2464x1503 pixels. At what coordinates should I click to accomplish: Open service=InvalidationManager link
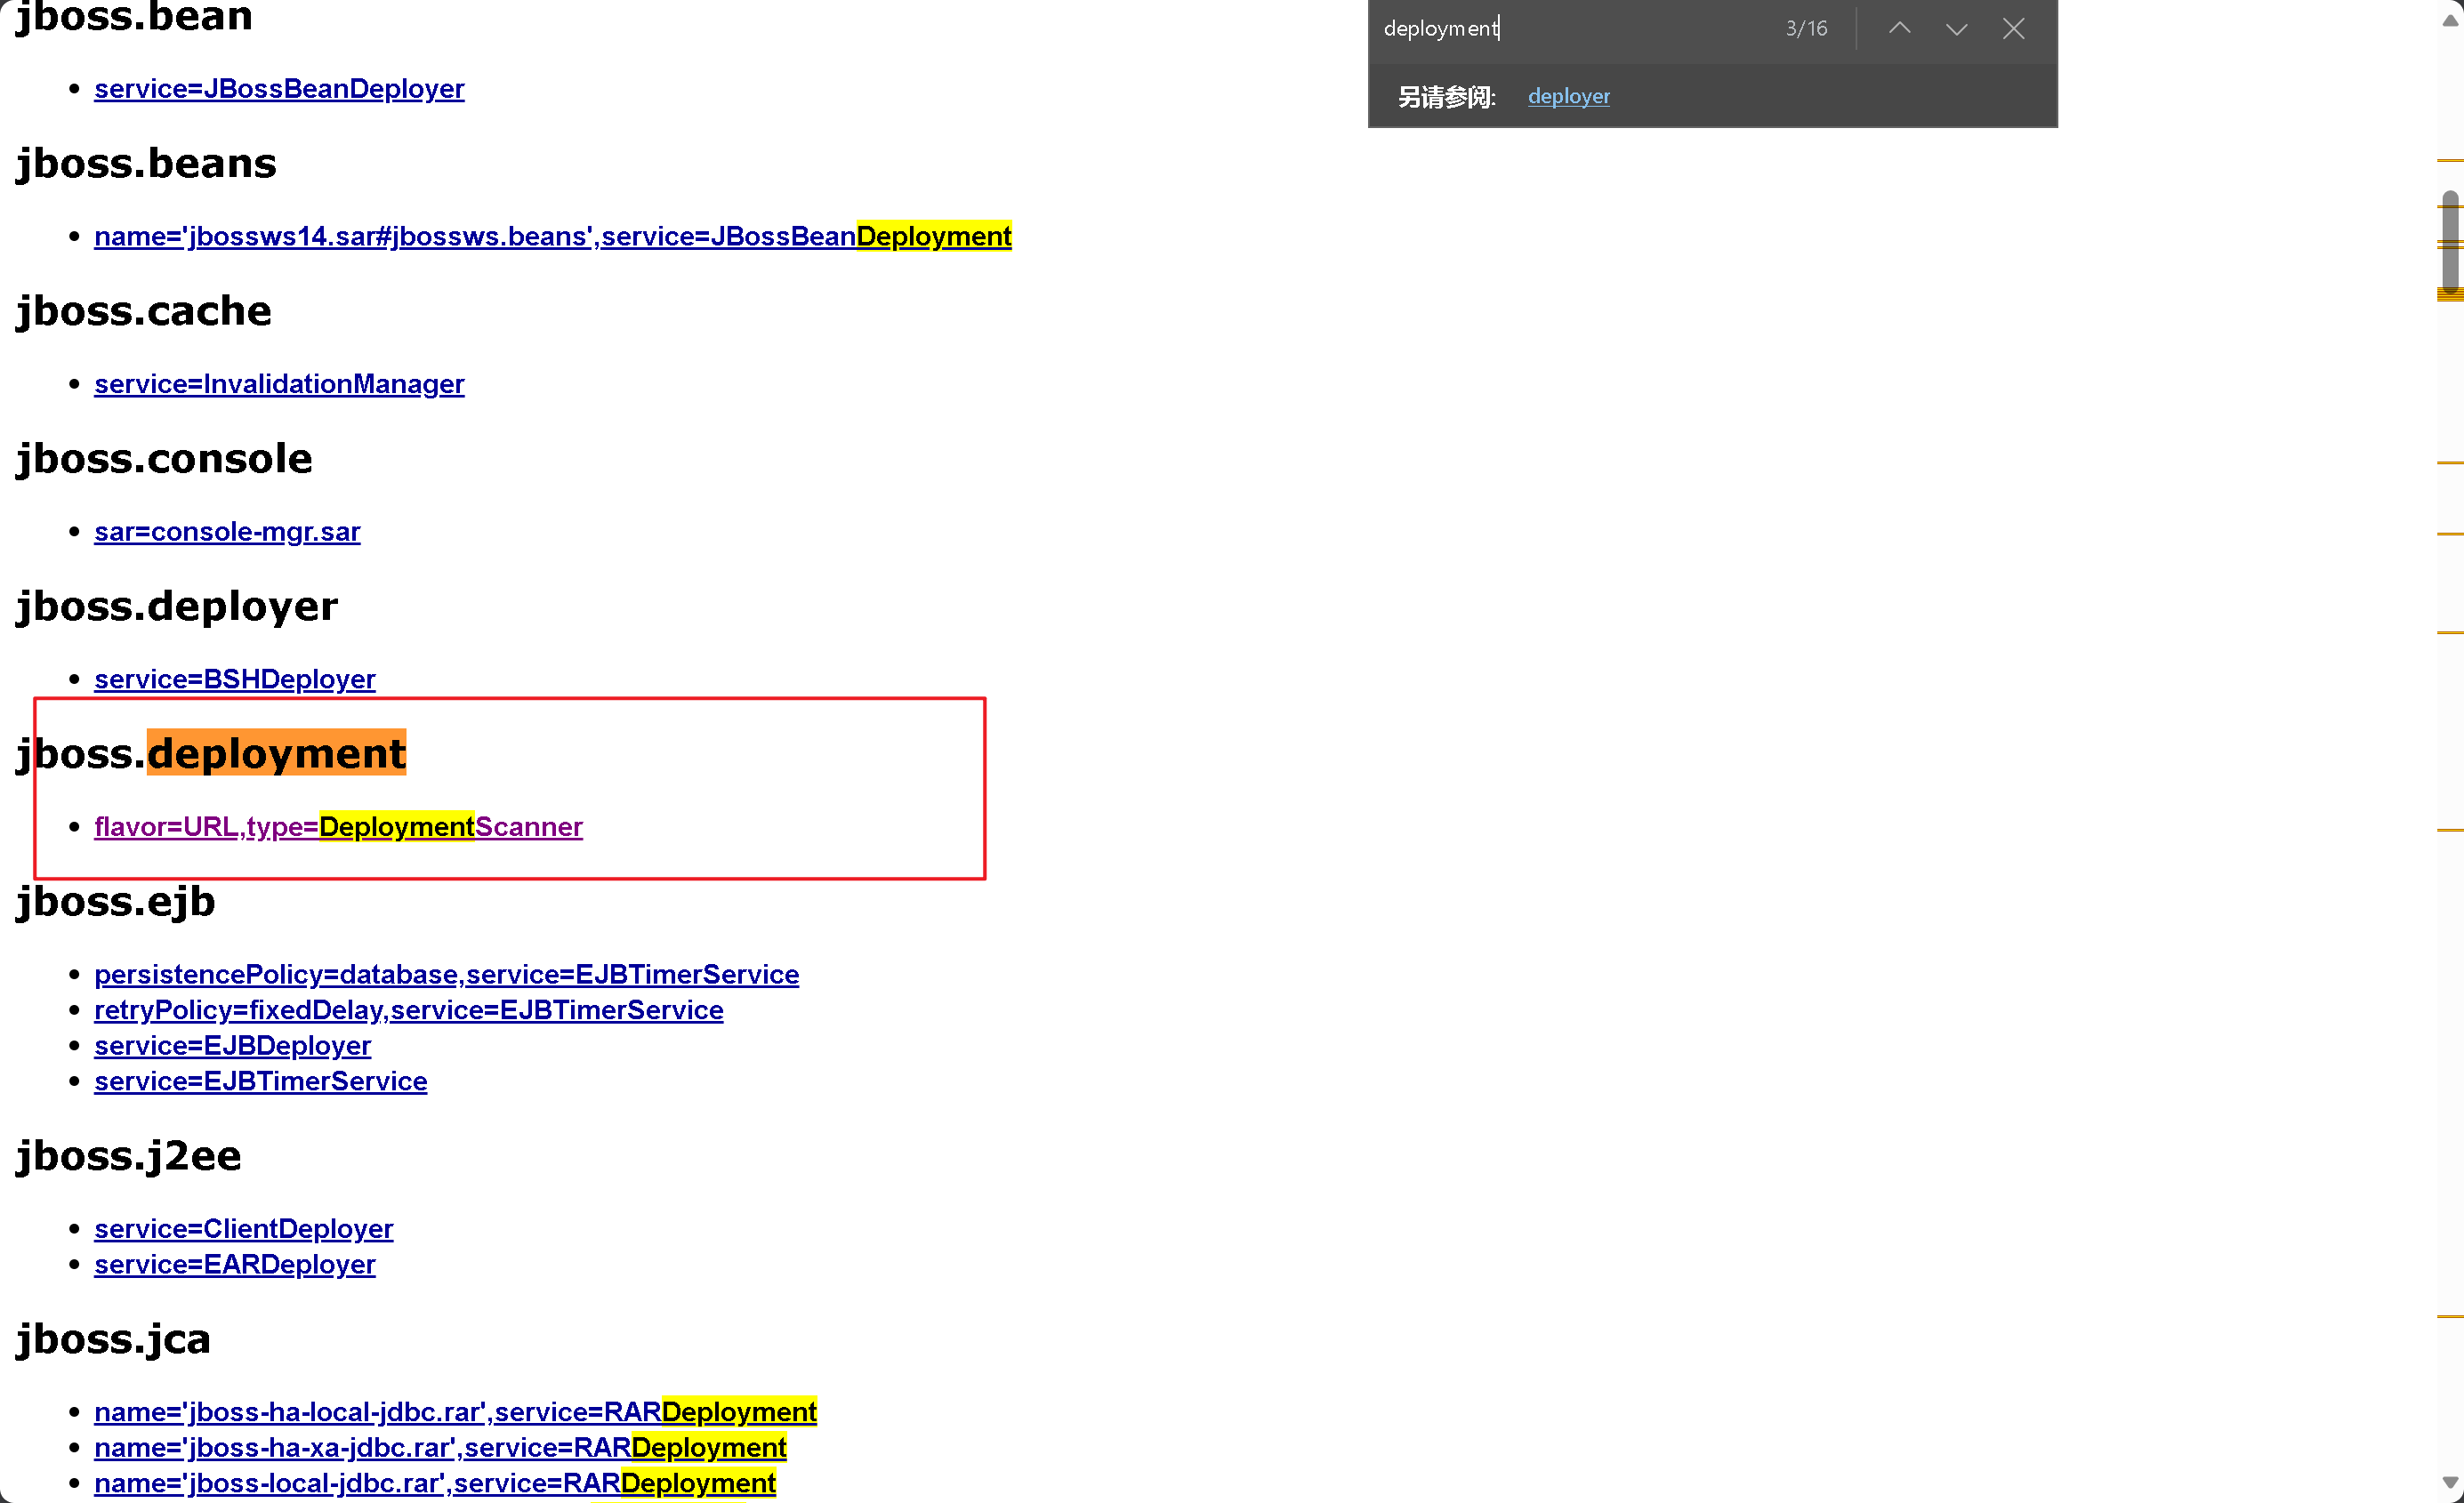[x=279, y=384]
